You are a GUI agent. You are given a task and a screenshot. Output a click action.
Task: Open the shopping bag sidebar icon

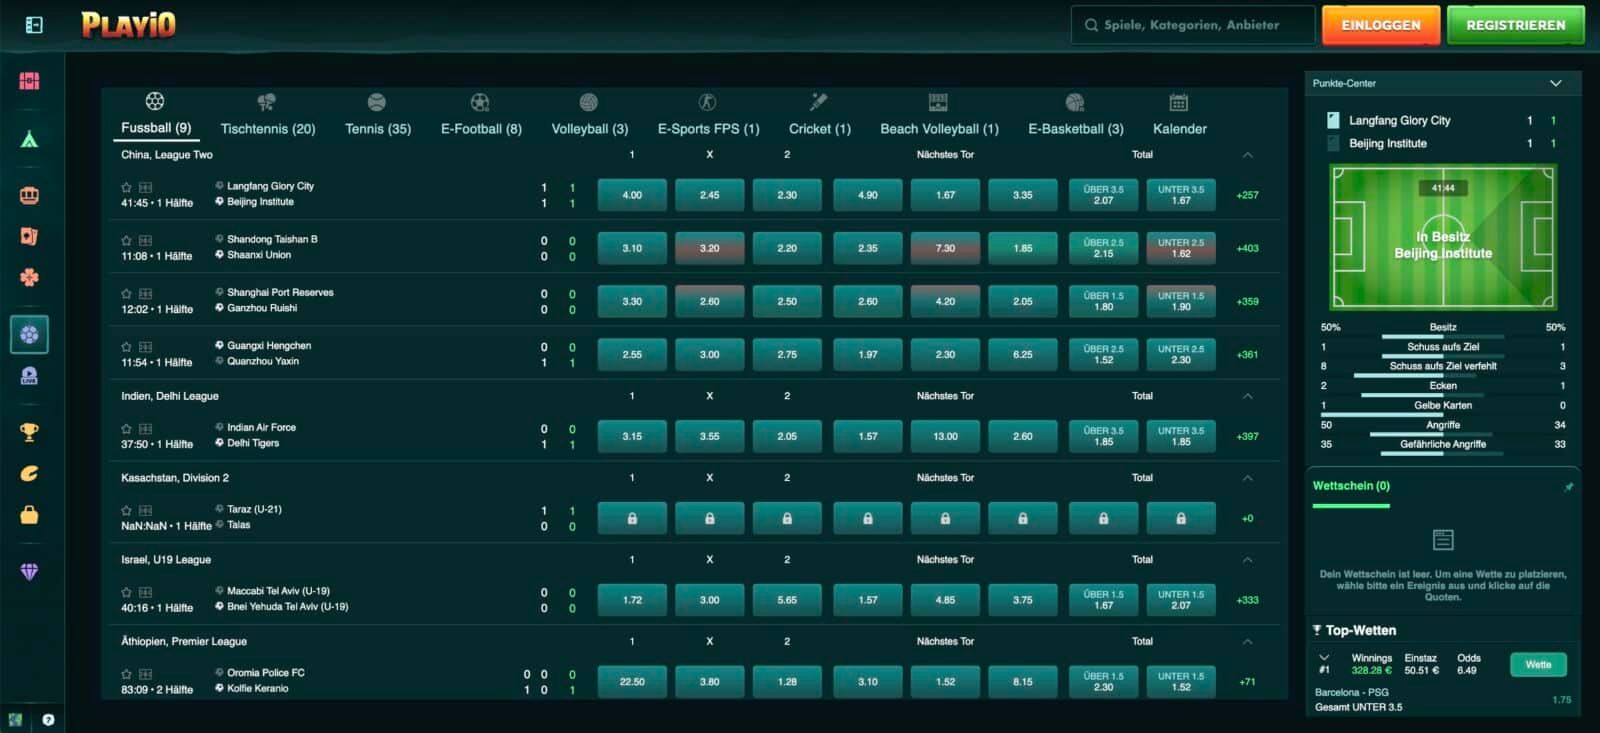point(29,514)
